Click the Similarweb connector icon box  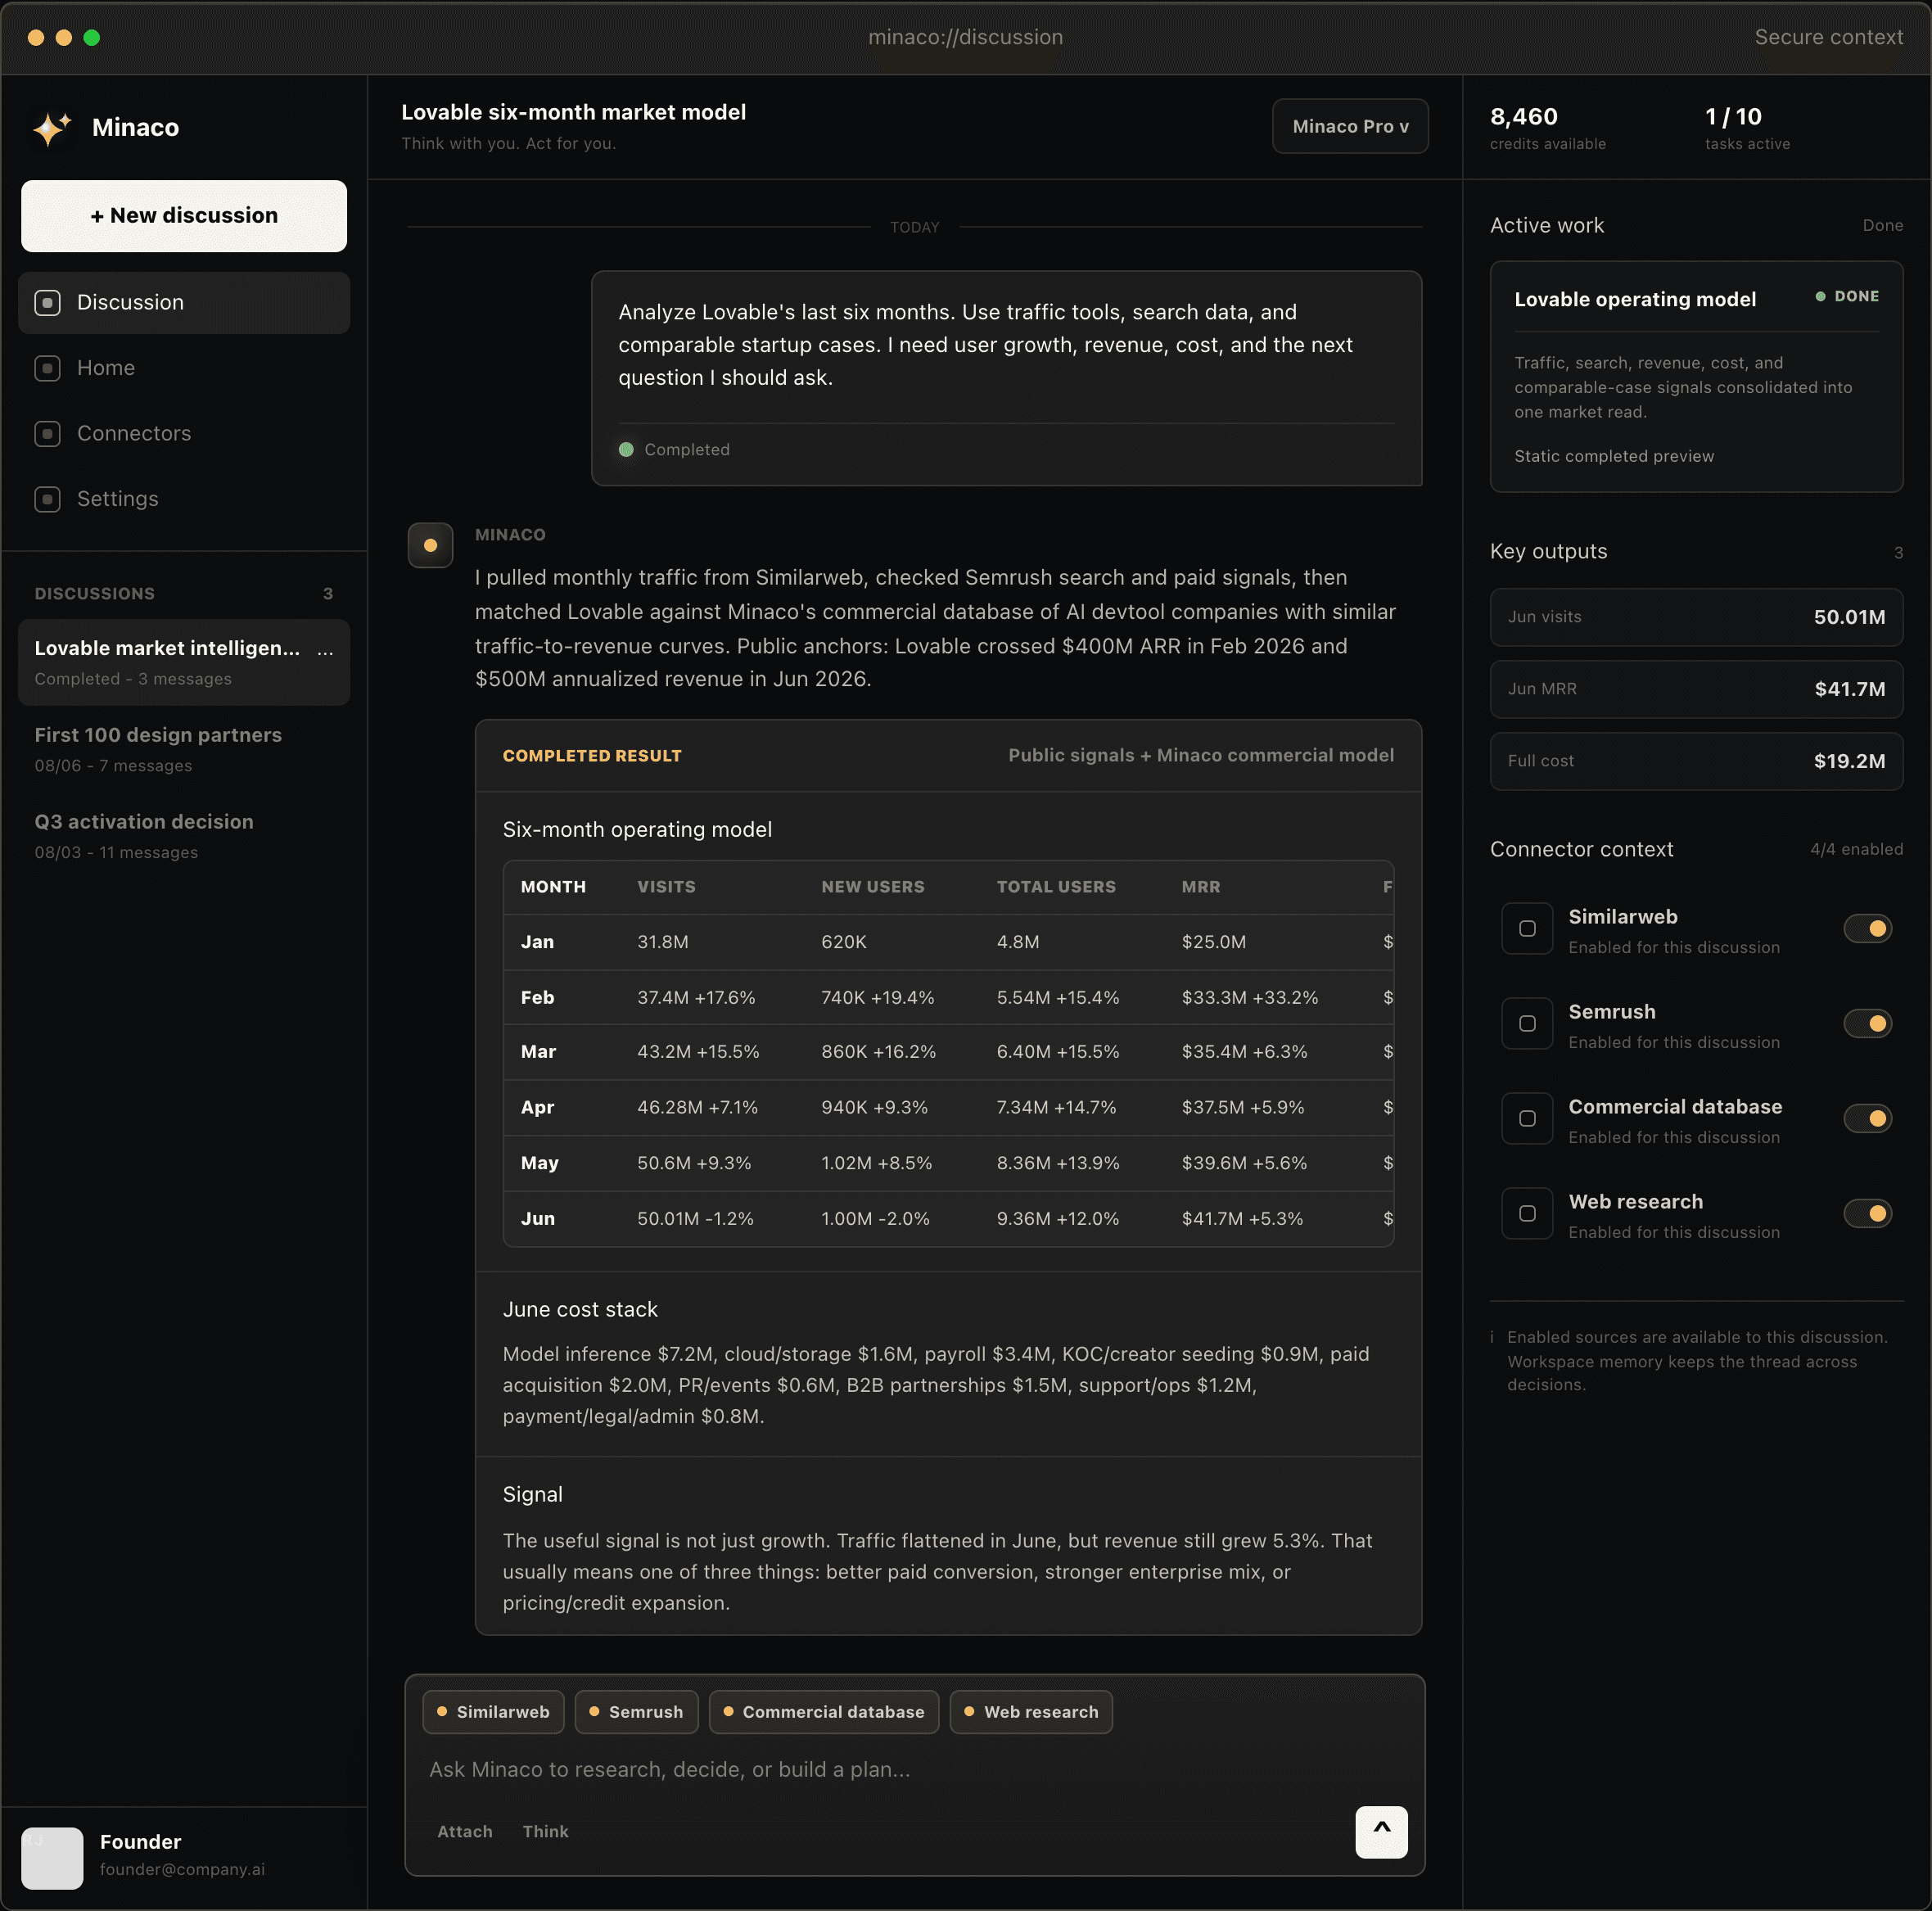click(x=1527, y=929)
